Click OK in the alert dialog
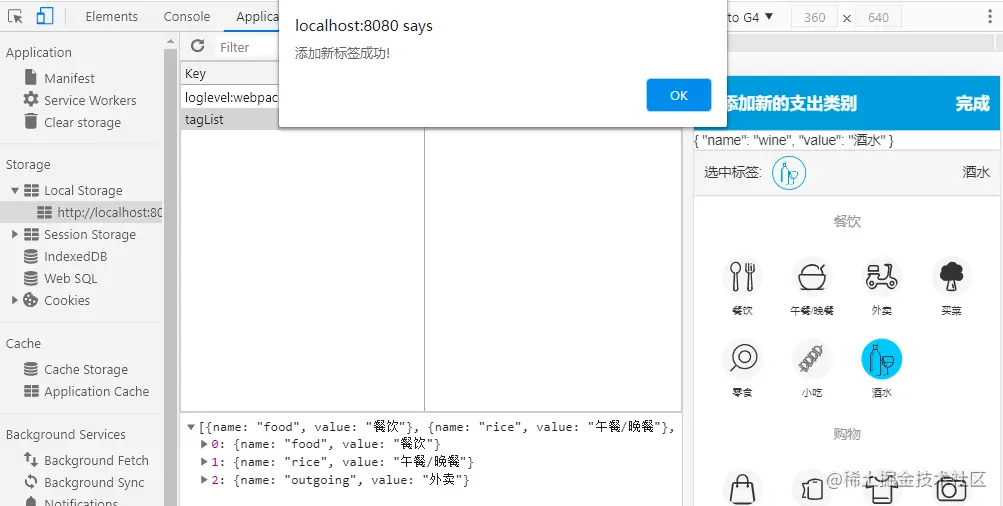Screen dimensions: 1003x506 [x=679, y=95]
